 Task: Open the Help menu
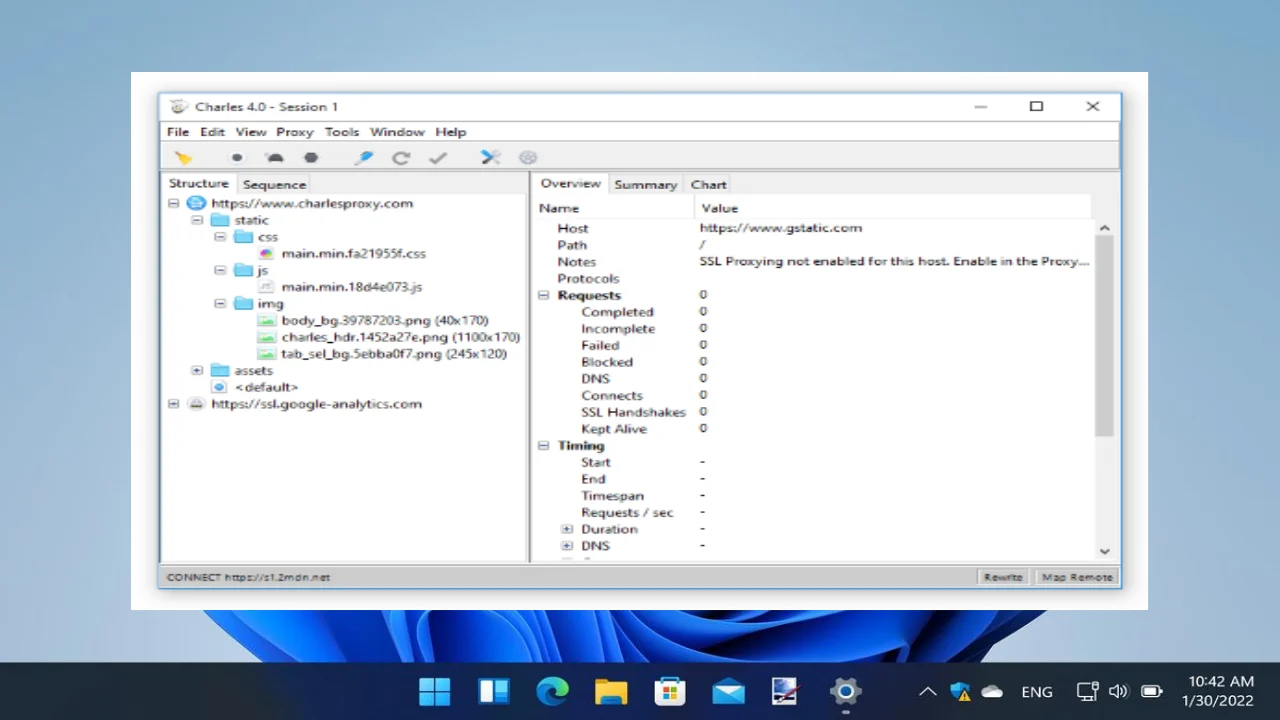(451, 132)
